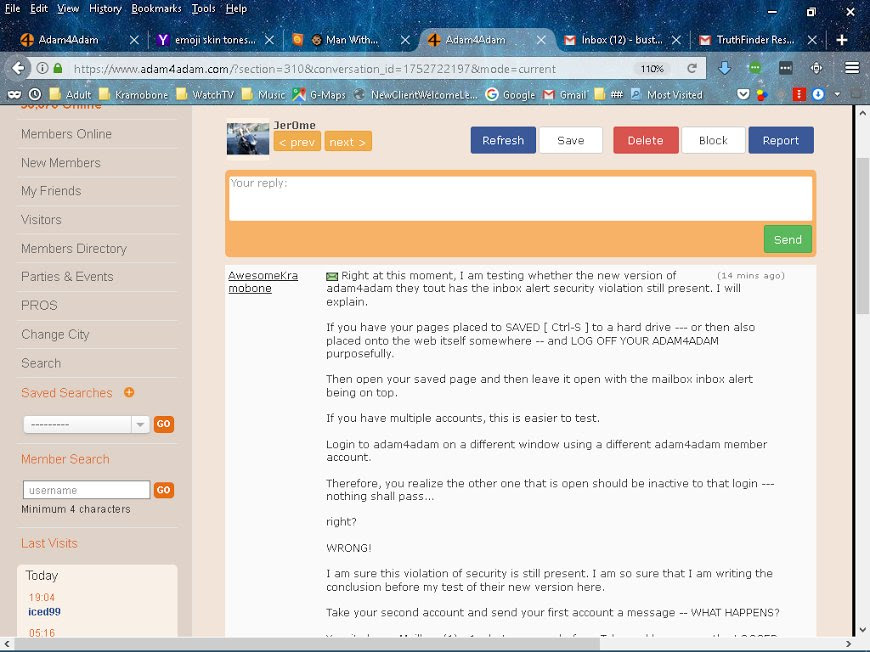
Task: Open the File menu
Action: tap(12, 9)
